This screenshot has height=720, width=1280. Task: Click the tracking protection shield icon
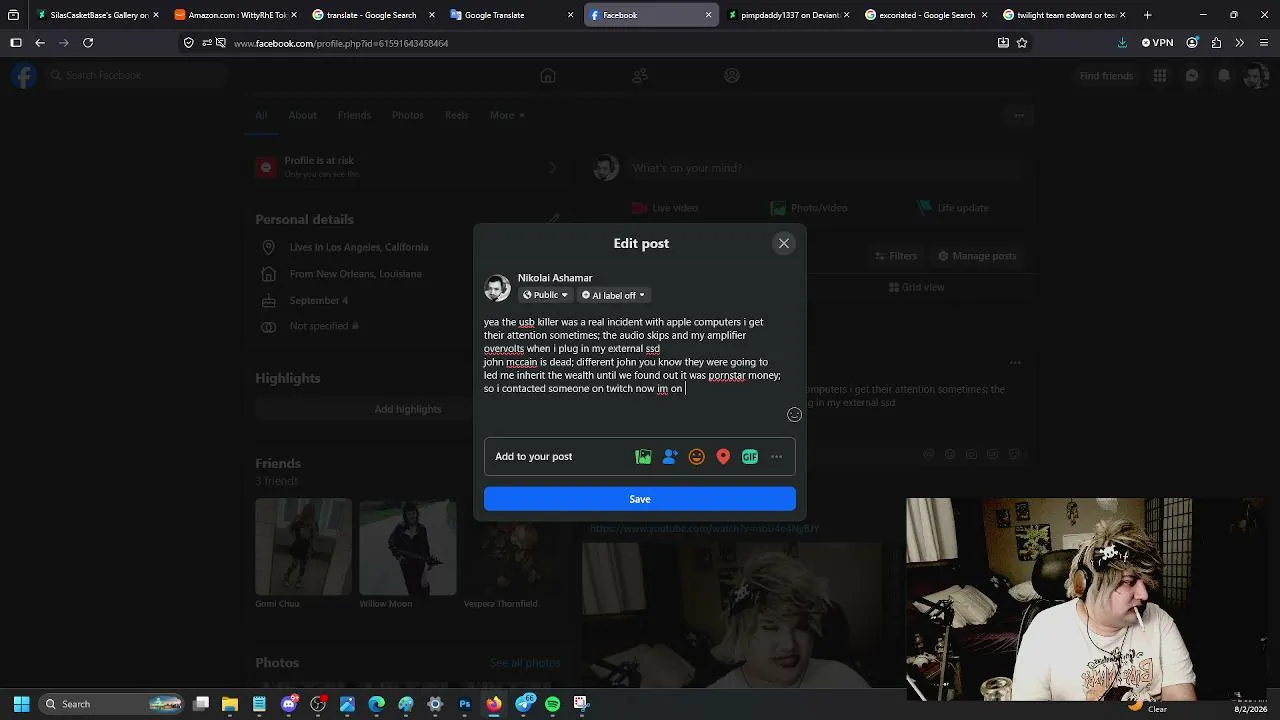coord(189,43)
